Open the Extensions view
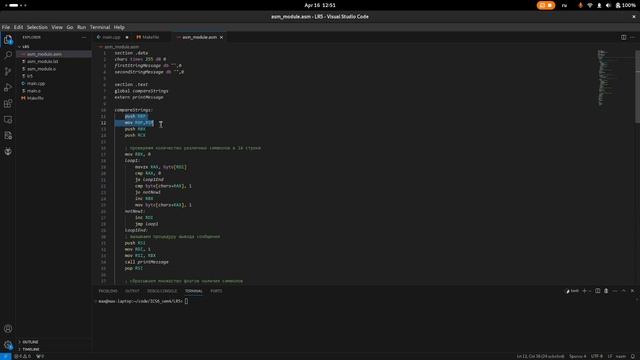The image size is (640, 360). click(x=8, y=104)
